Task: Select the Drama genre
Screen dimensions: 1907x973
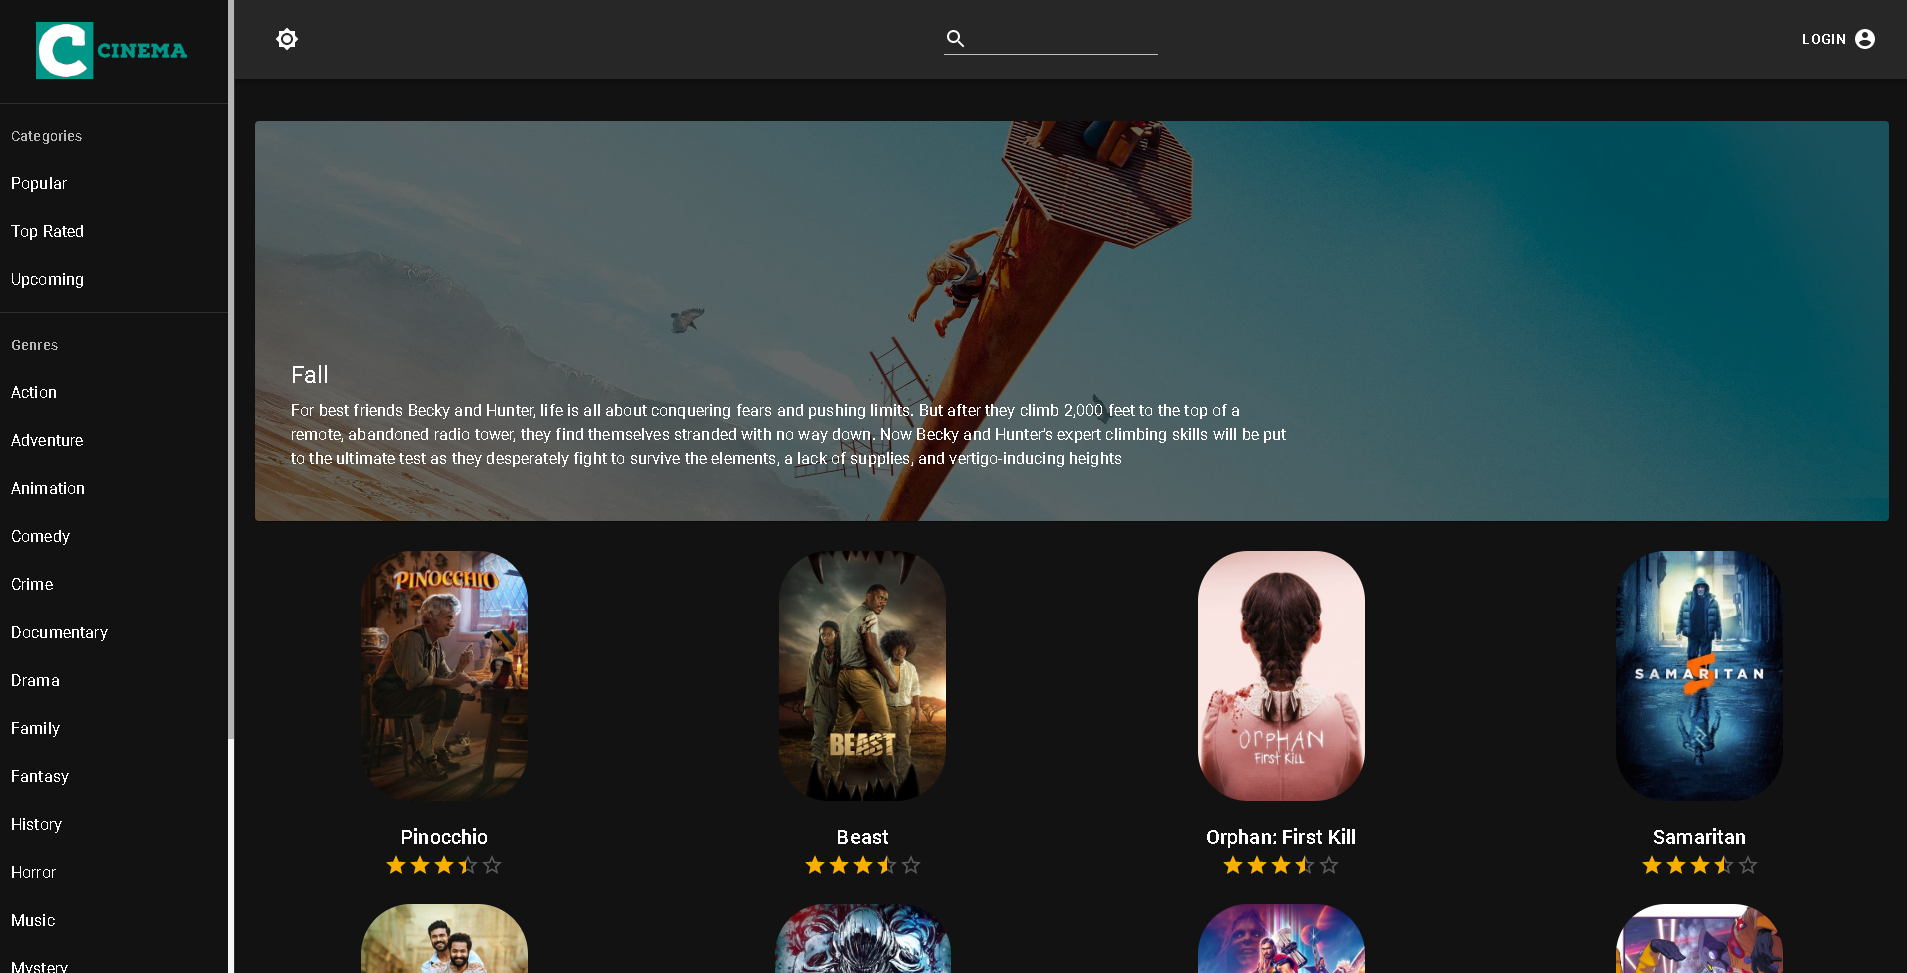Action: pos(114,680)
